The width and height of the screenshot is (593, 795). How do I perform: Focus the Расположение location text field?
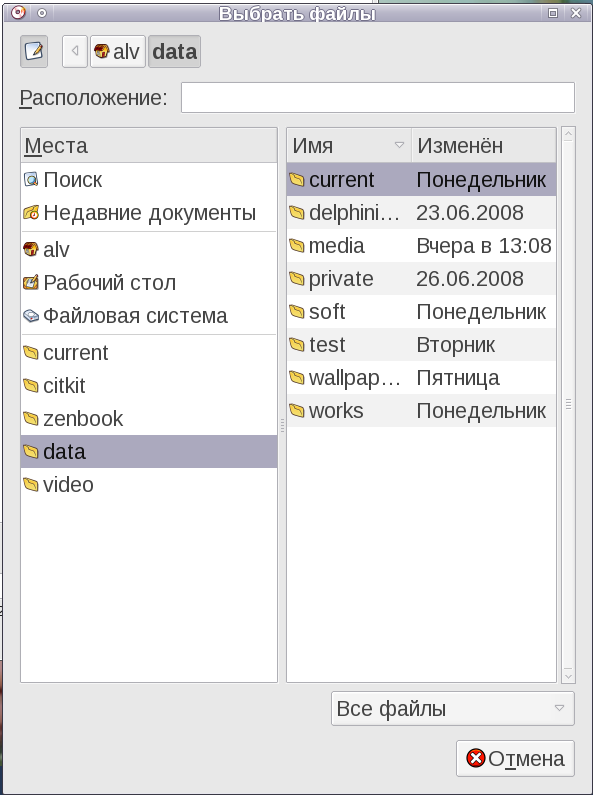pyautogui.click(x=378, y=97)
